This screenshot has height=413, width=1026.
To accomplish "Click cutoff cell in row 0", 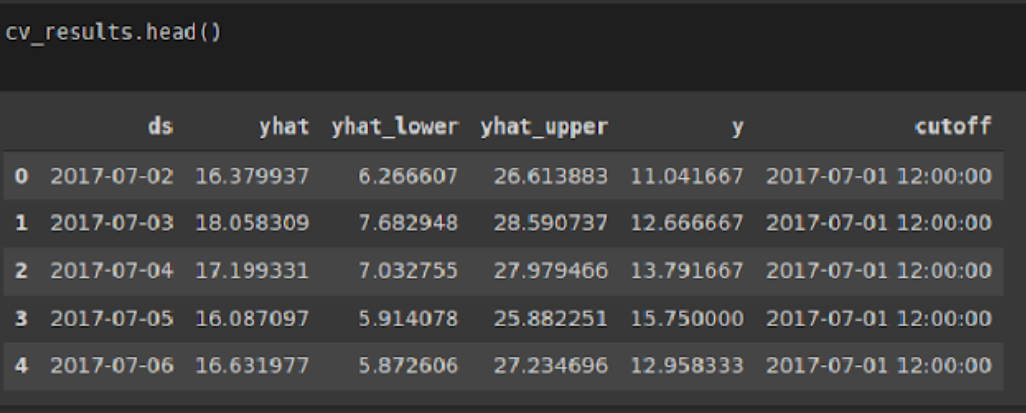I will pos(879,176).
